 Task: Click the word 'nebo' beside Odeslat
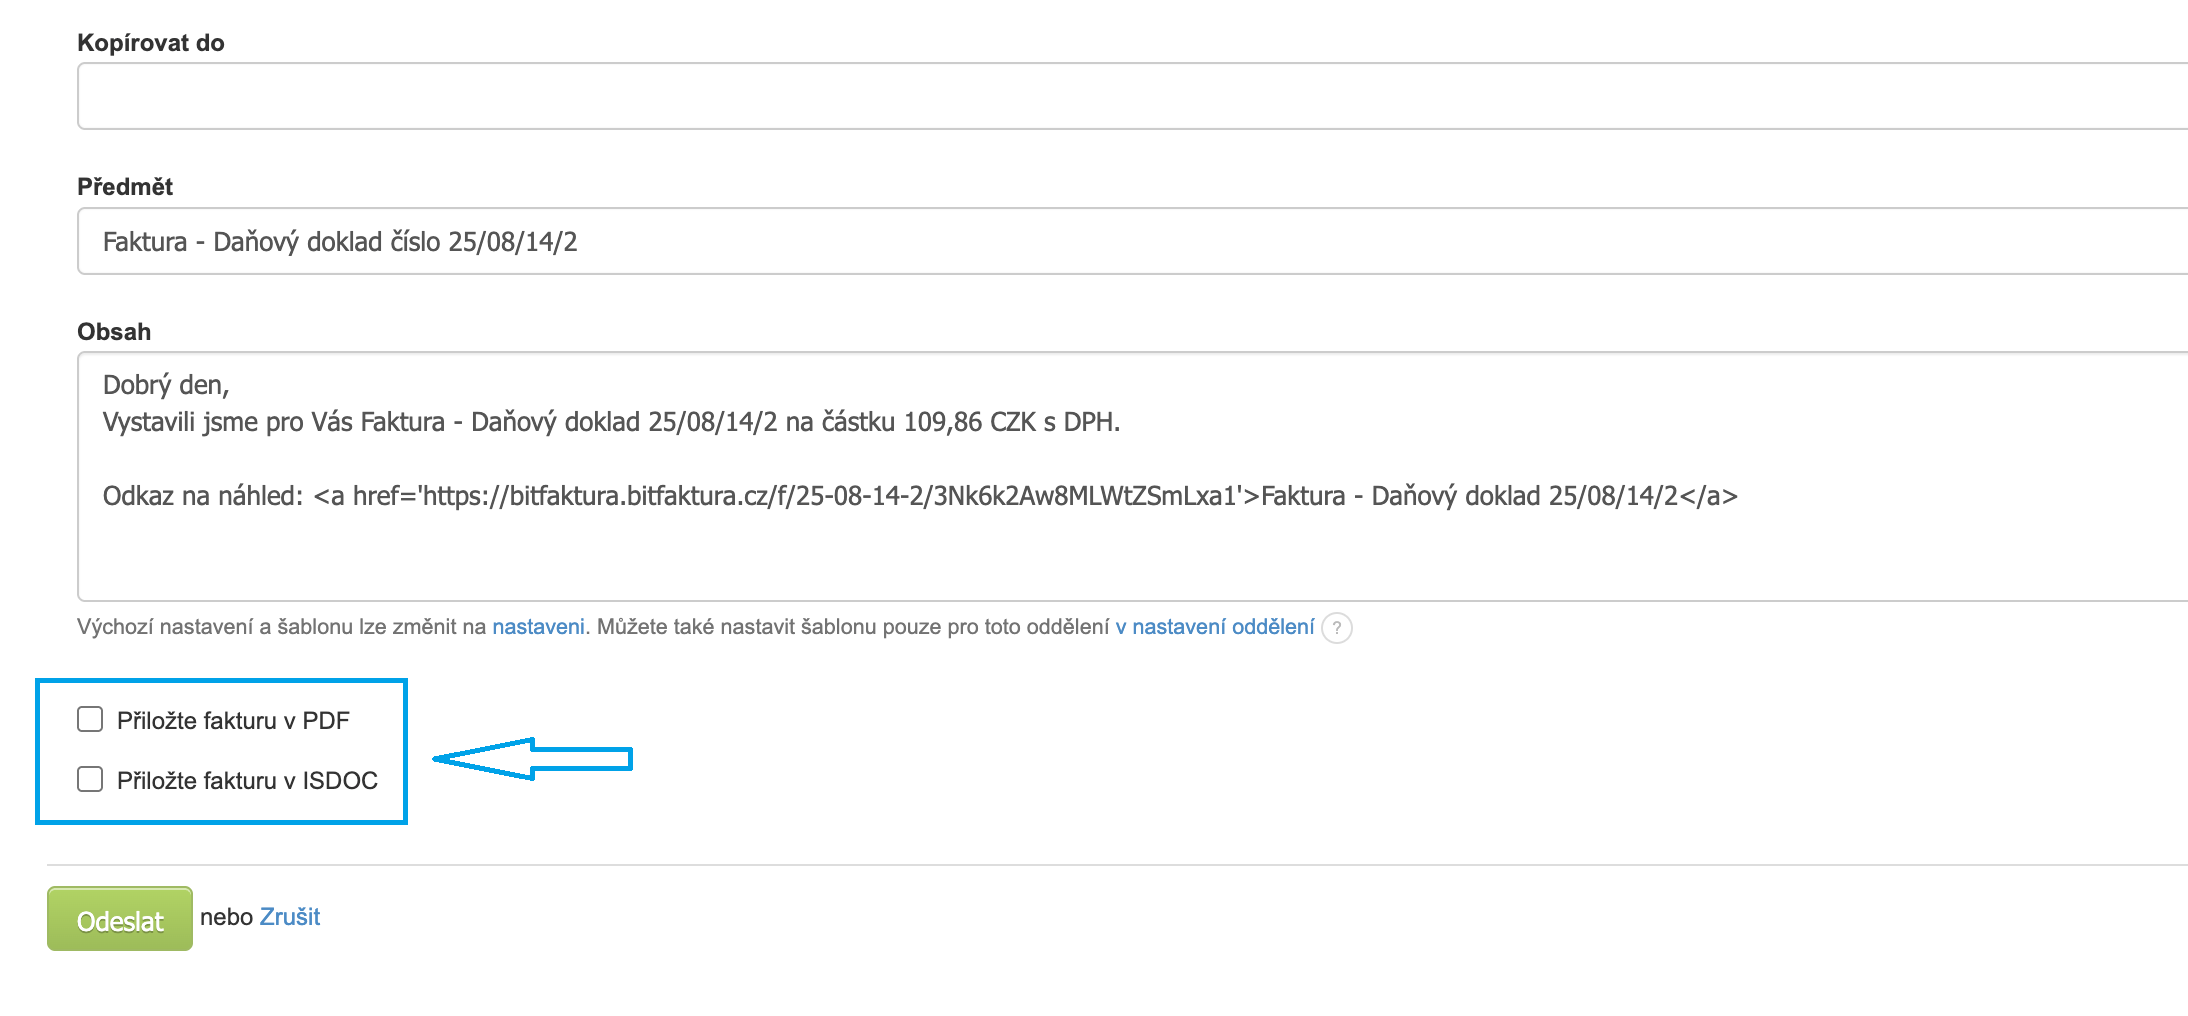click(226, 917)
